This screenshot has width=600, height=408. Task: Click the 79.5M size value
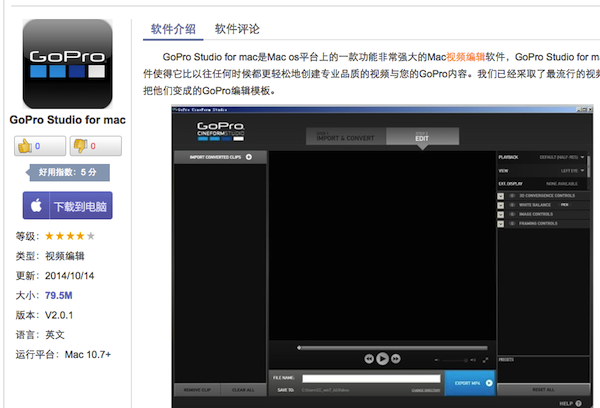59,295
